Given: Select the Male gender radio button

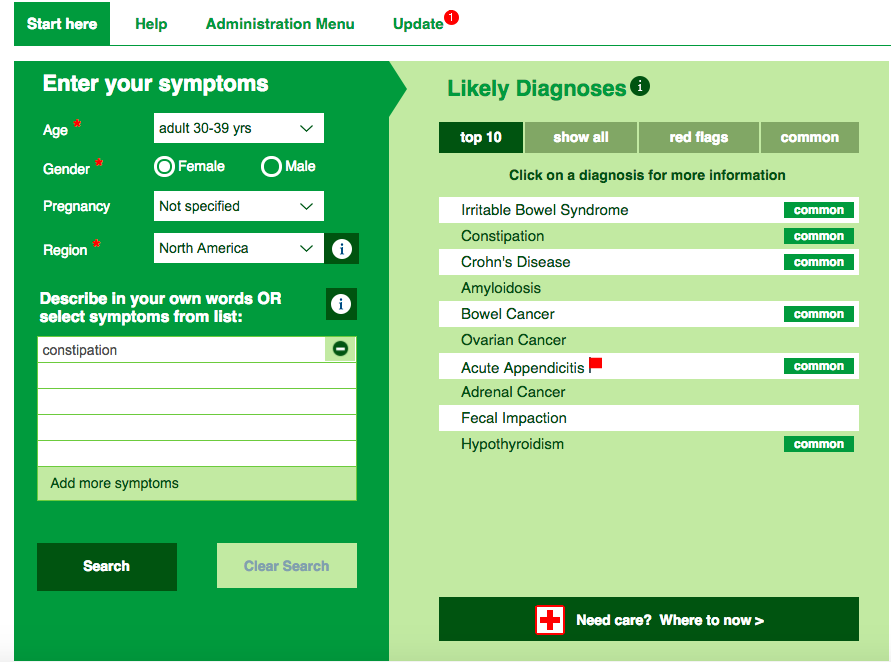Looking at the screenshot, I should 271,166.
